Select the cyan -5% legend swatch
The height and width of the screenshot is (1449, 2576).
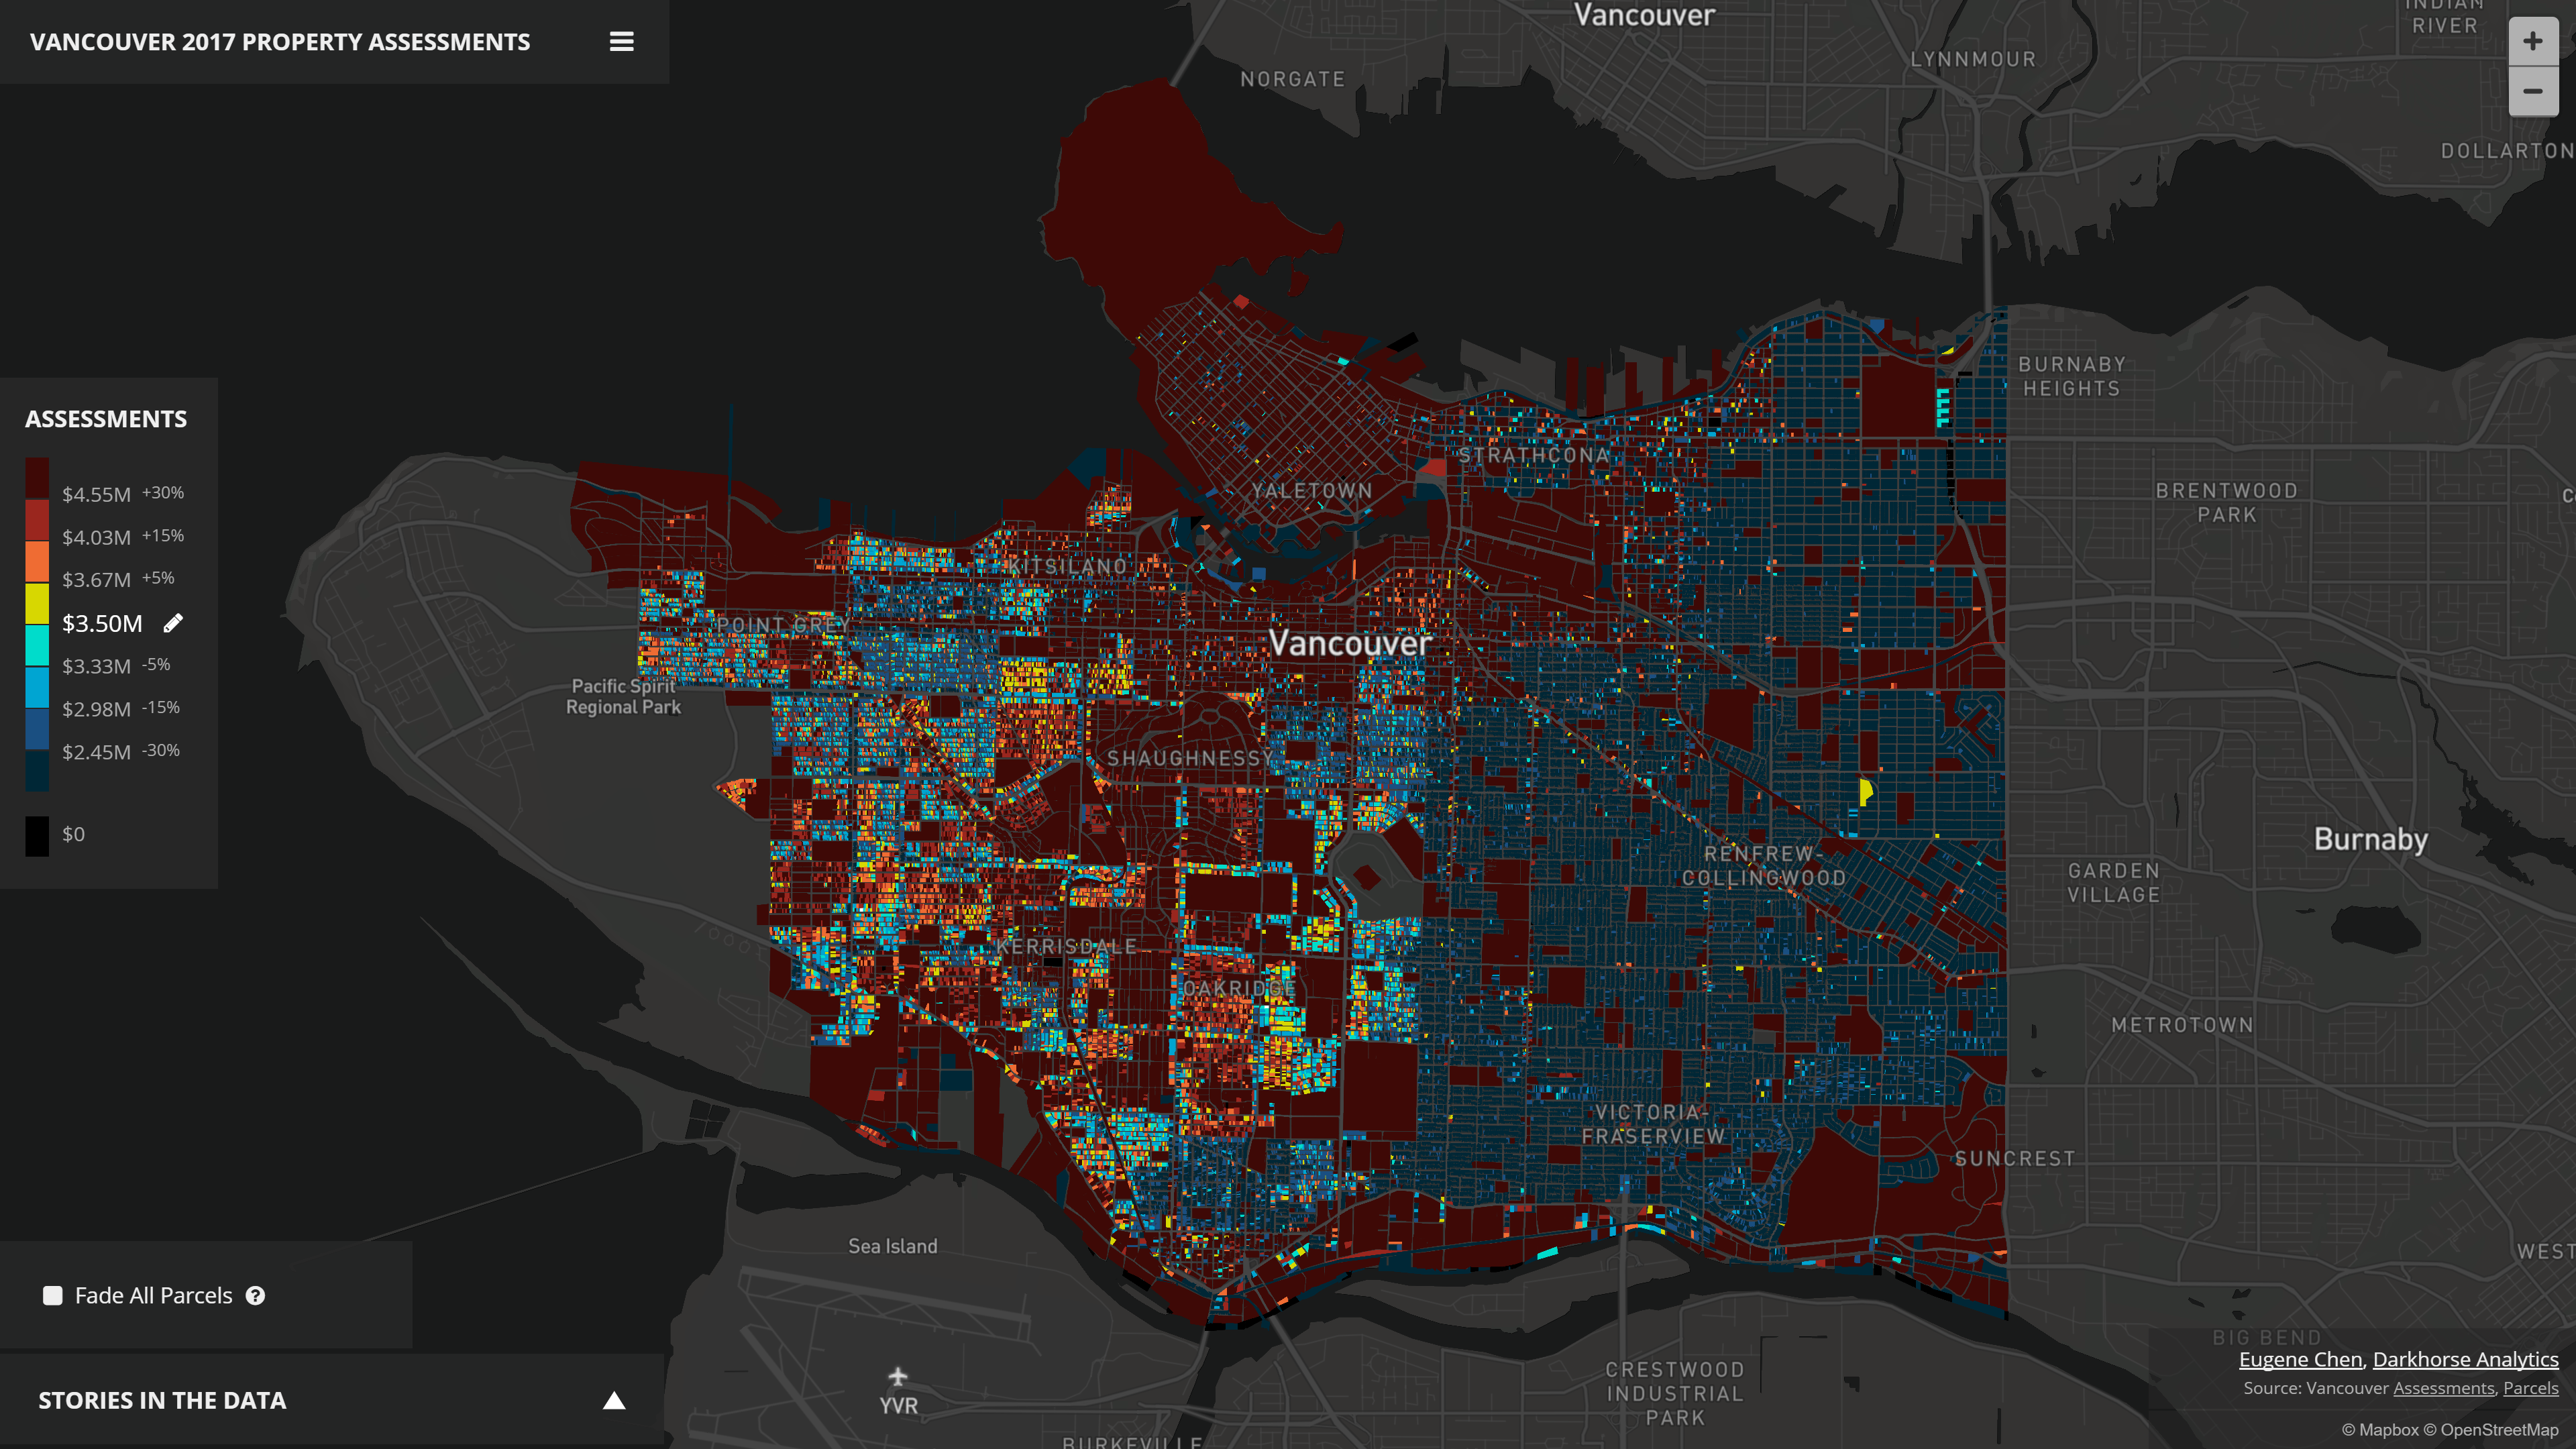(37, 646)
